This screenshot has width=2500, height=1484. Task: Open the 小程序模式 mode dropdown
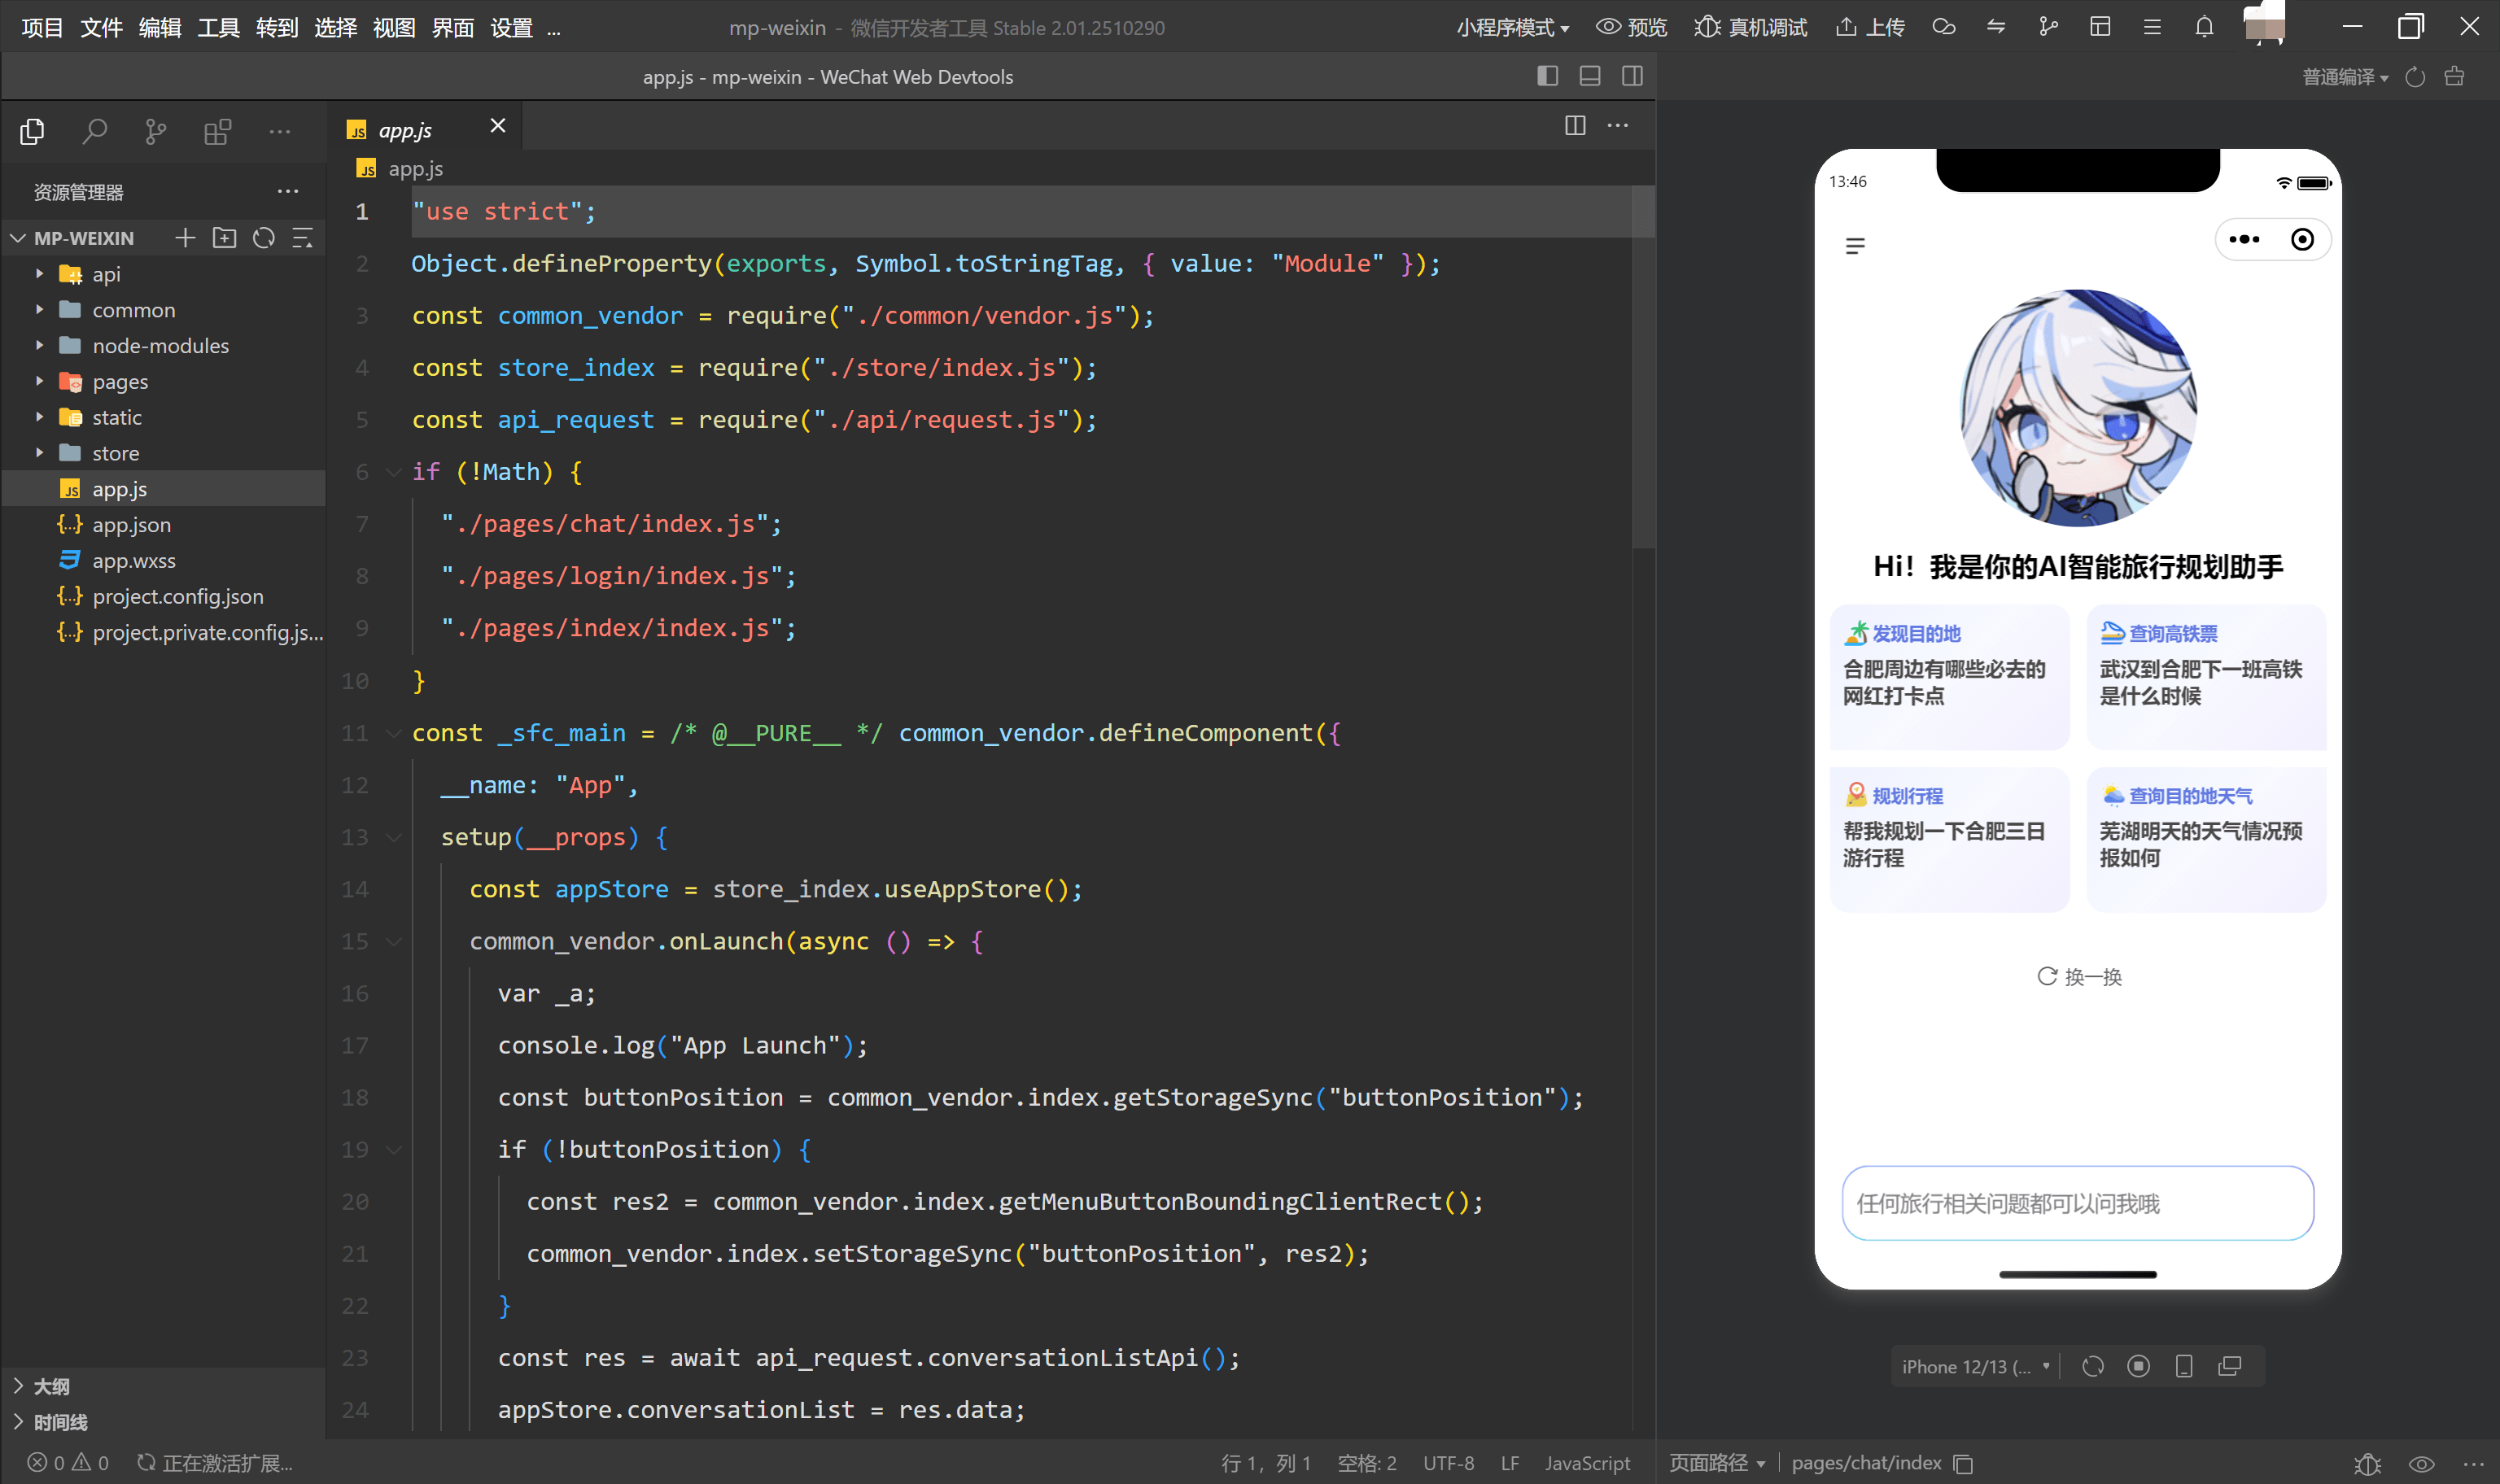point(1512,28)
